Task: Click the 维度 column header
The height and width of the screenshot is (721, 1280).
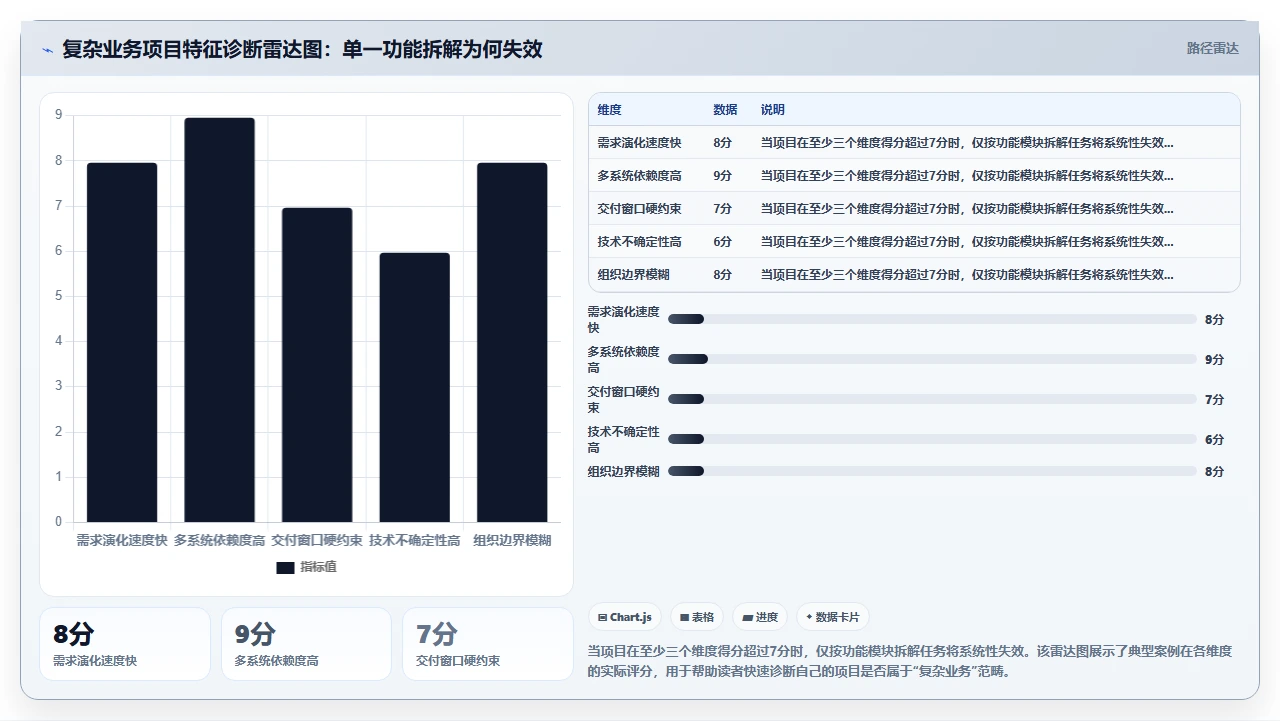Action: [x=609, y=110]
